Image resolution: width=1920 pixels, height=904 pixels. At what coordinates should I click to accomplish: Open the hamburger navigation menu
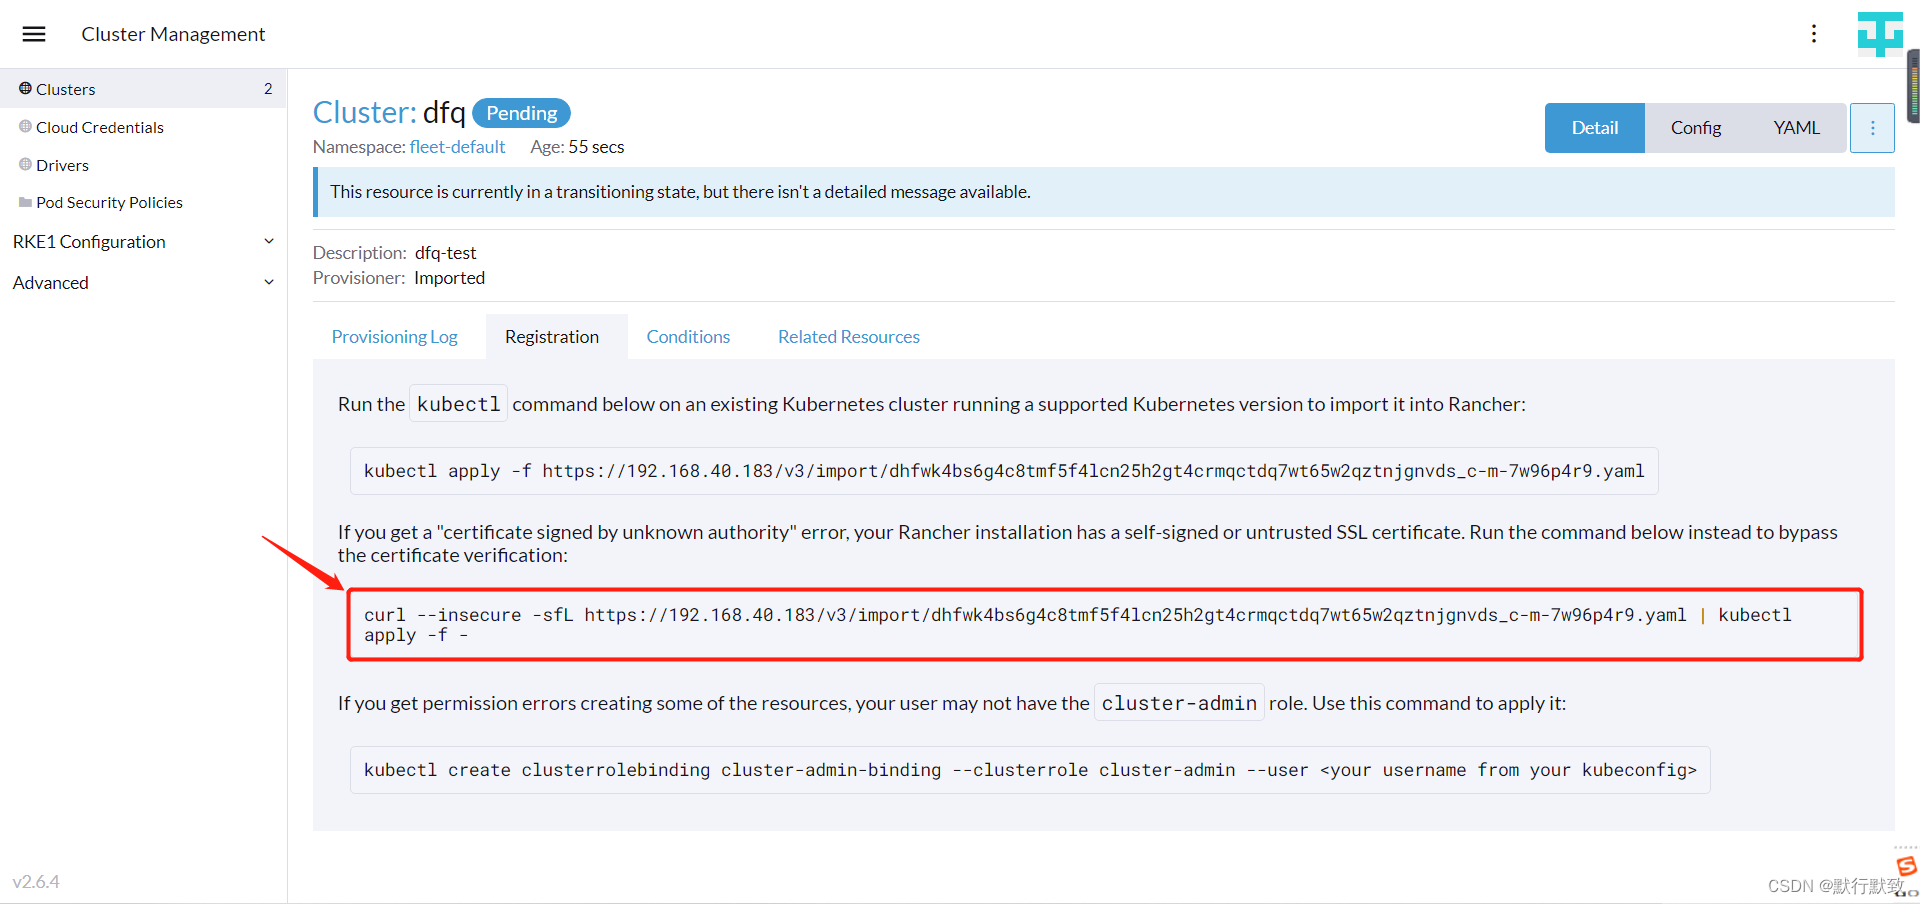coord(34,34)
